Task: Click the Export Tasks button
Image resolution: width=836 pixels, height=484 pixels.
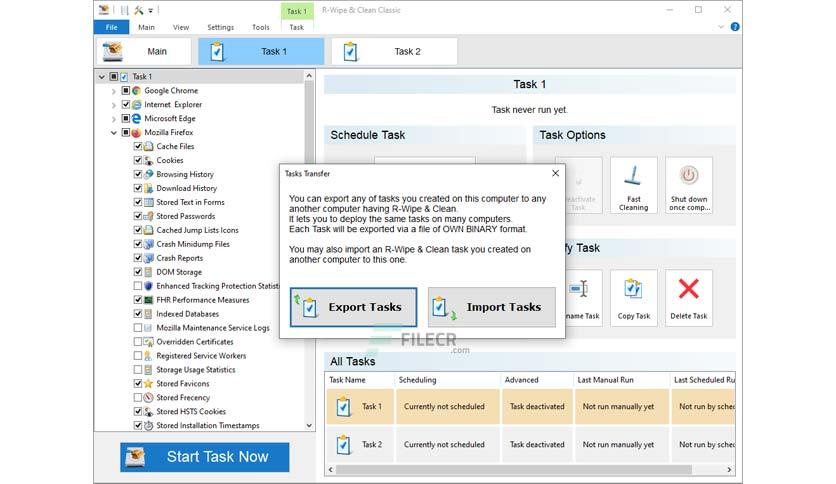Action: [x=353, y=307]
